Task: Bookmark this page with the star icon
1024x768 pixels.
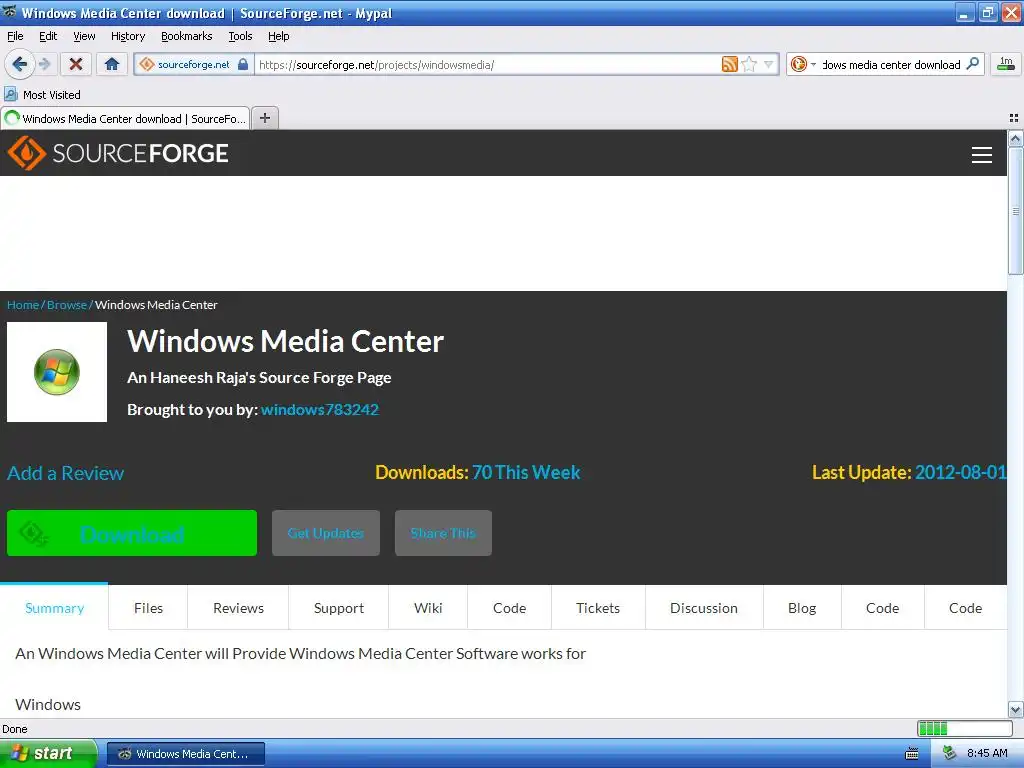Action: click(x=749, y=64)
